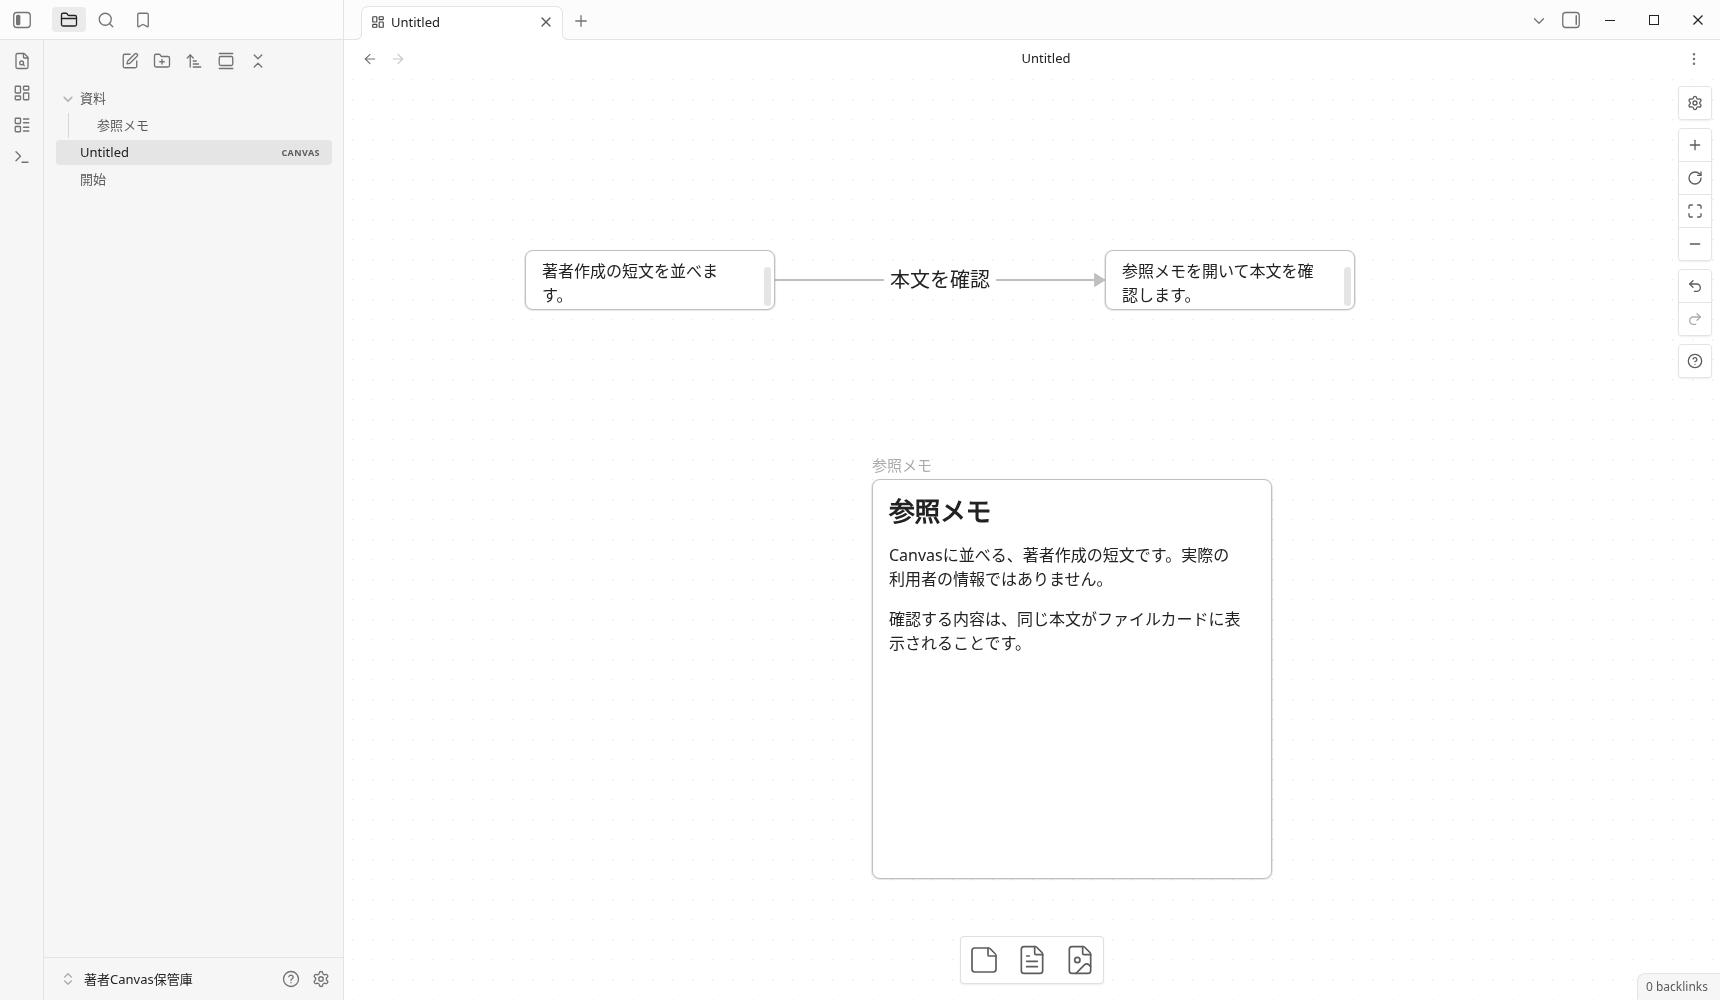Open the tab list dropdown
The width and height of the screenshot is (1720, 1000).
click(1539, 20)
